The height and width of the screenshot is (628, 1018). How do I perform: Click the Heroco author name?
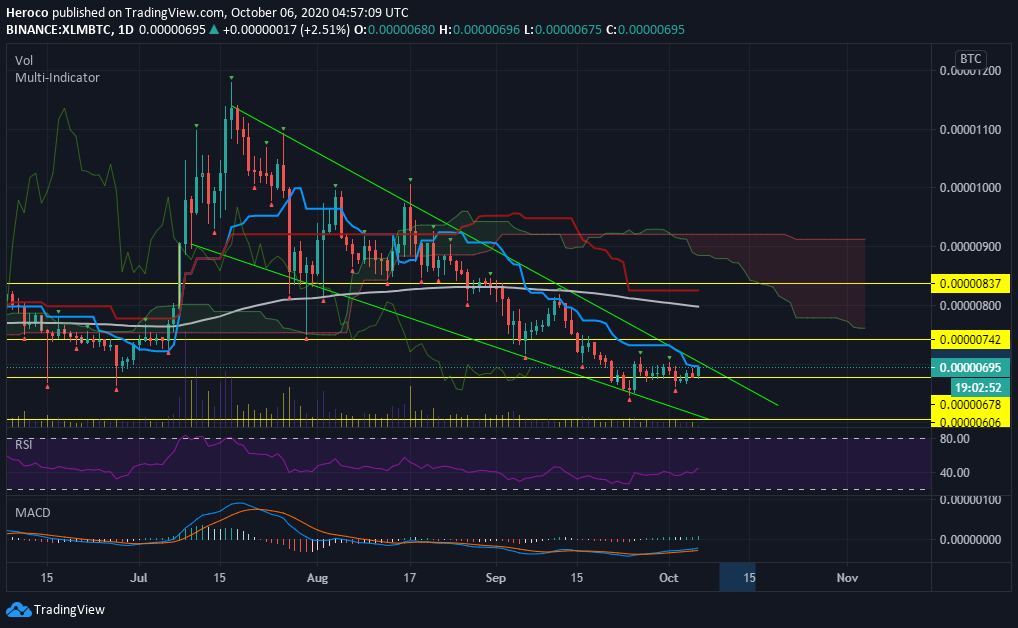coord(27,12)
